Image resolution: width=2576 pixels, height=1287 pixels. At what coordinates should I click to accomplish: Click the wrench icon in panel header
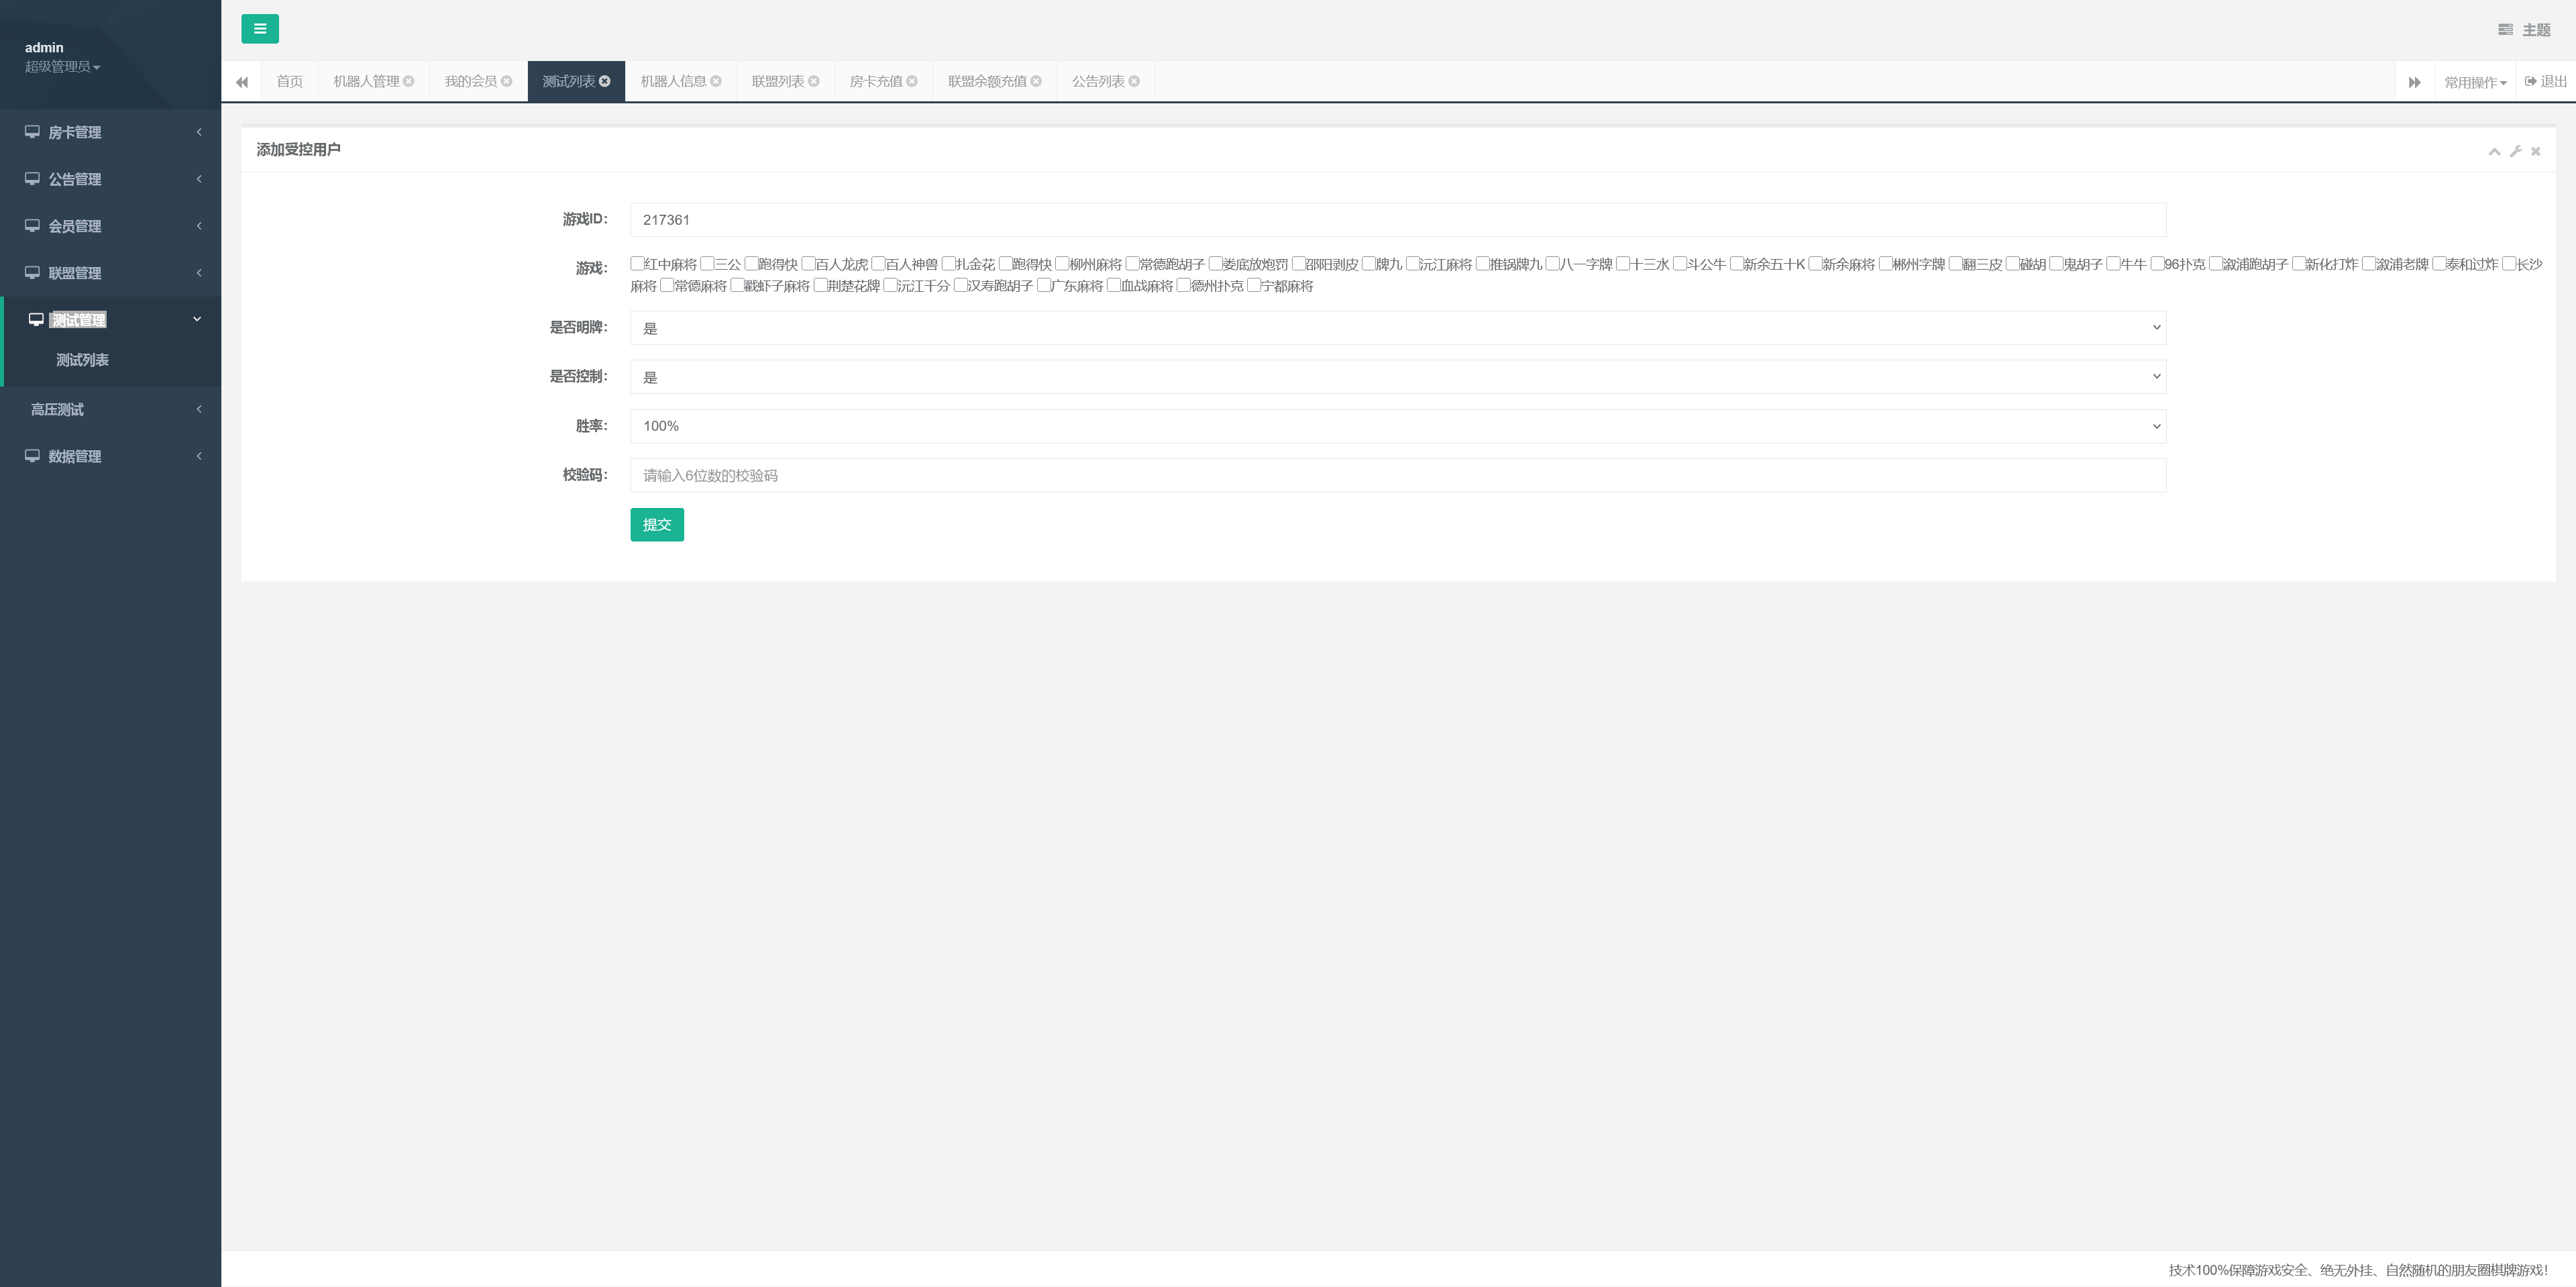2515,151
